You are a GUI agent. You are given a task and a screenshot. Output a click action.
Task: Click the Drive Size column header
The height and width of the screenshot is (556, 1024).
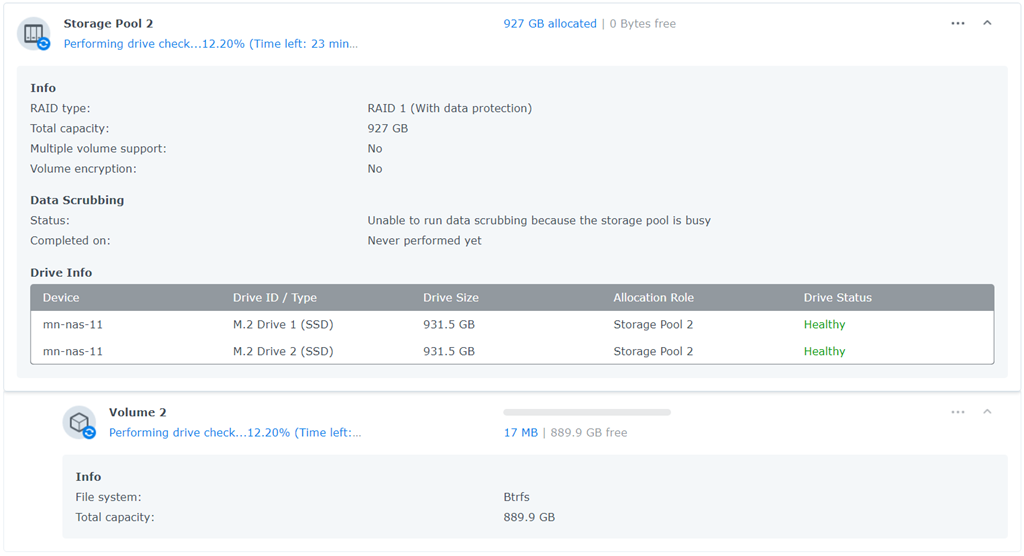pyautogui.click(x=450, y=298)
